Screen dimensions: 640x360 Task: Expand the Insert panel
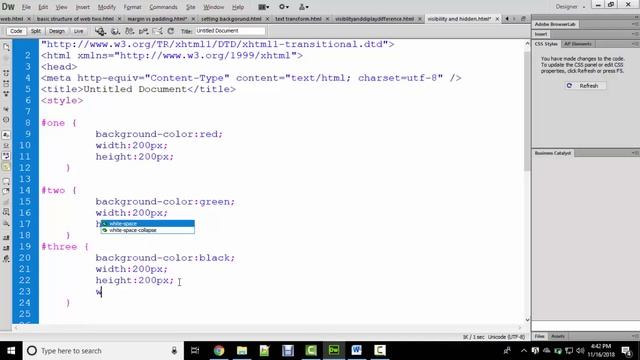541,34
